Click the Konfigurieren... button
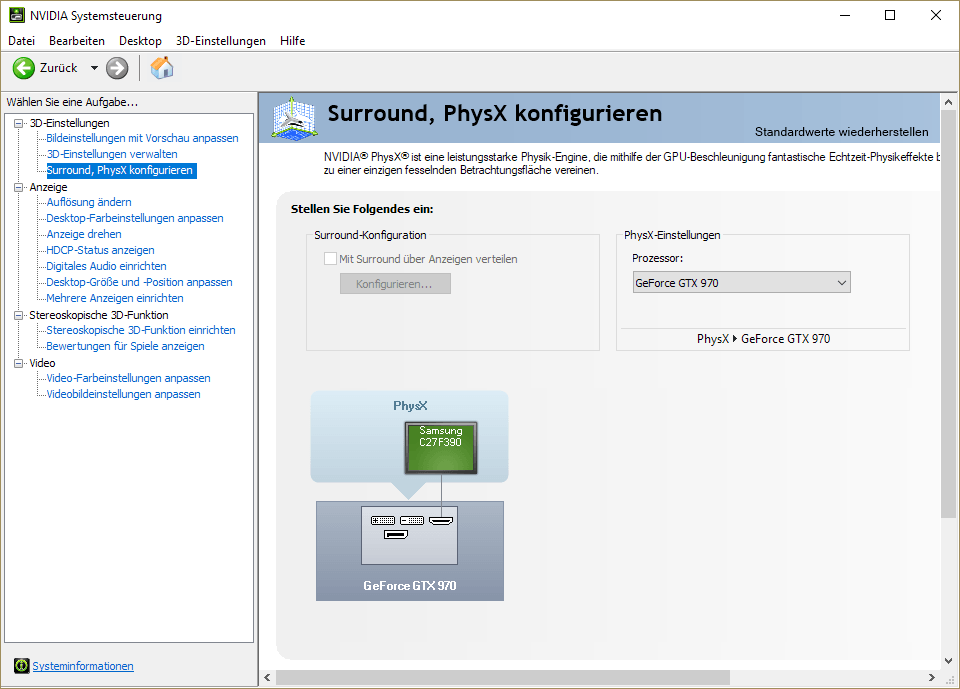Screen dimensions: 960x689 (396, 284)
